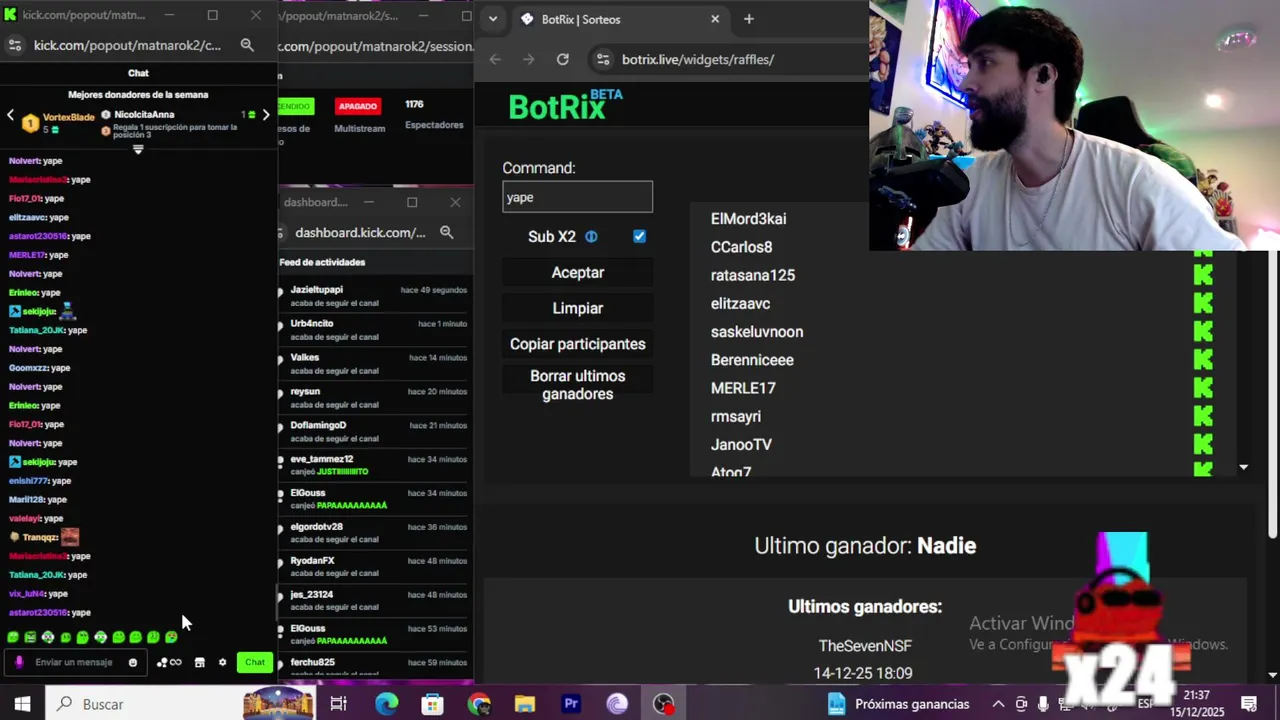Select the BotRix | Sorteos tab
Image resolution: width=1280 pixels, height=720 pixels.
click(x=620, y=19)
